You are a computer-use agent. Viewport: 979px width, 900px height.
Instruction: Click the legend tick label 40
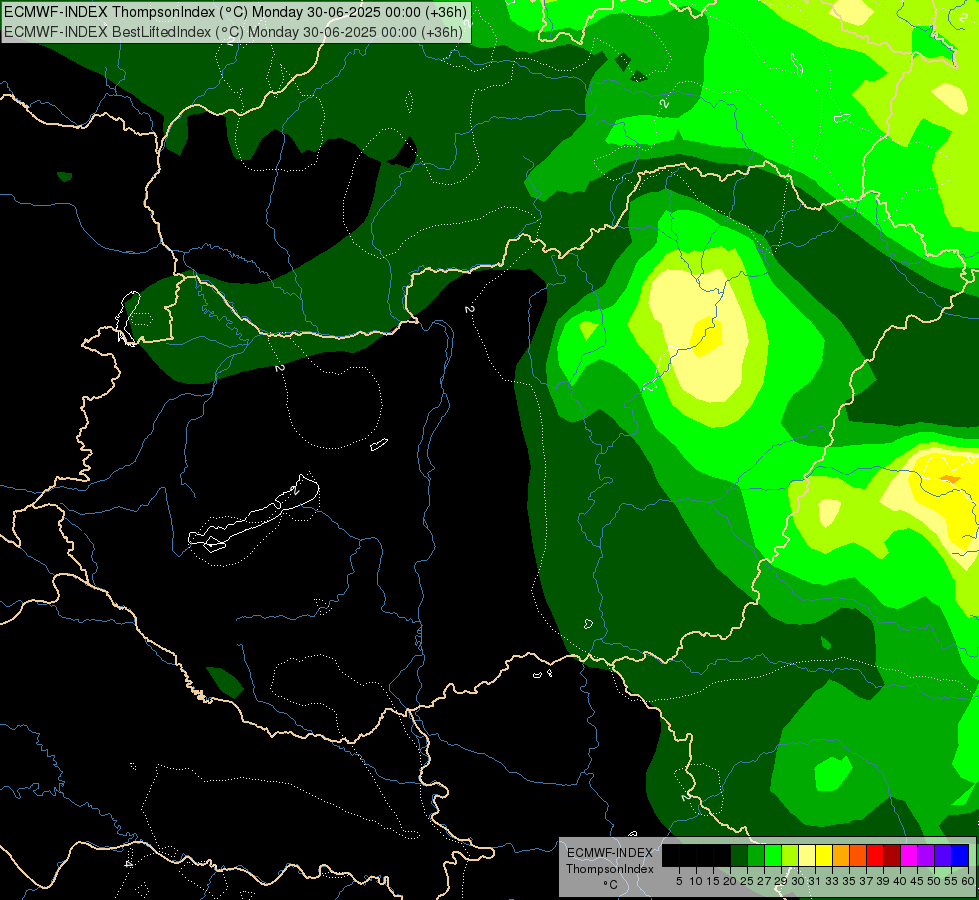(x=900, y=881)
